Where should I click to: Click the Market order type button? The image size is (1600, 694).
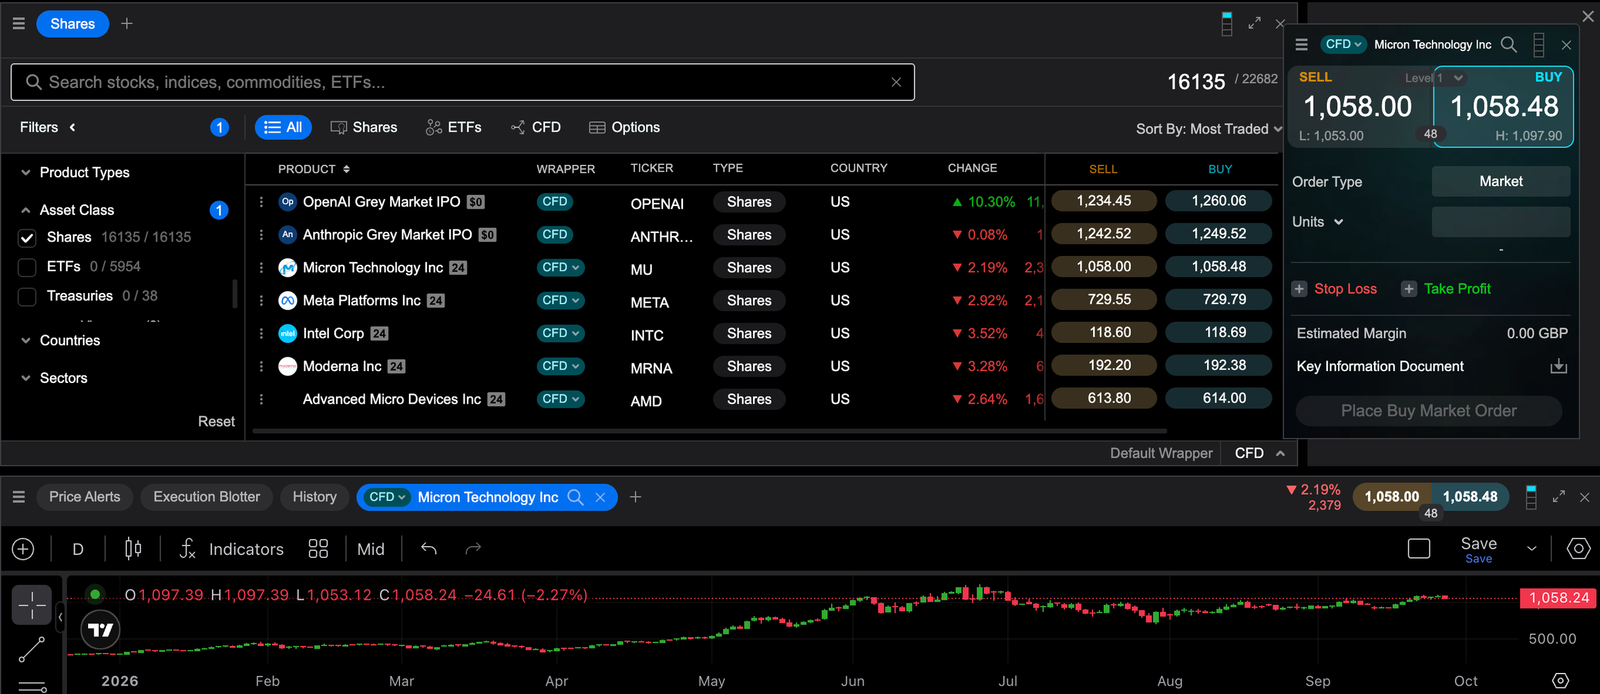pyautogui.click(x=1501, y=181)
